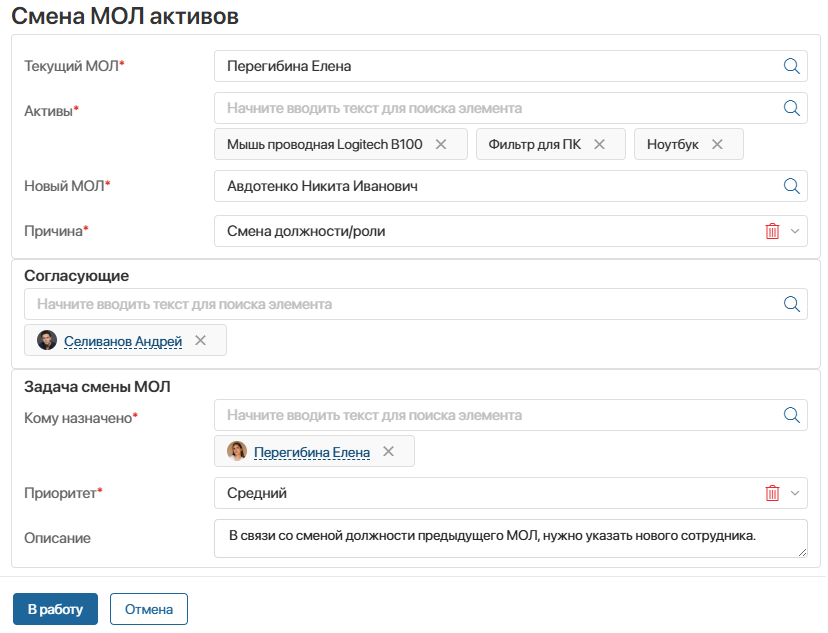Expand the Приоритет dropdown chevron
This screenshot has width=828, height=633.
click(795, 493)
